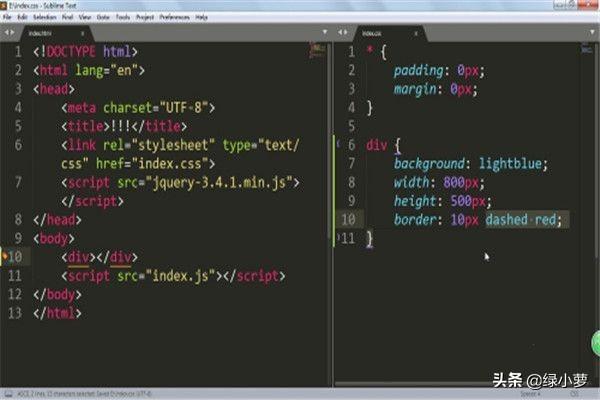Open tab list dropdown arrow of right pane
600x400 pixels.
[x=593, y=32]
